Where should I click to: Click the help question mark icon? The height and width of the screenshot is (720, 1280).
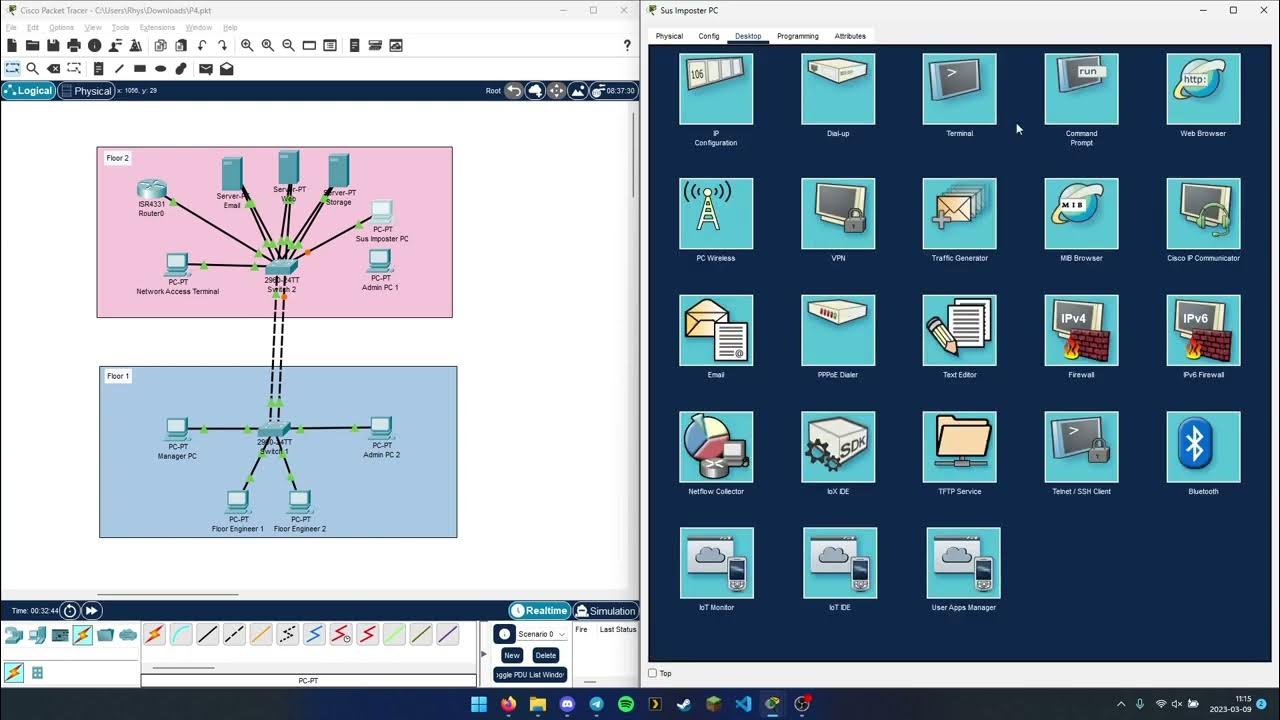[627, 45]
